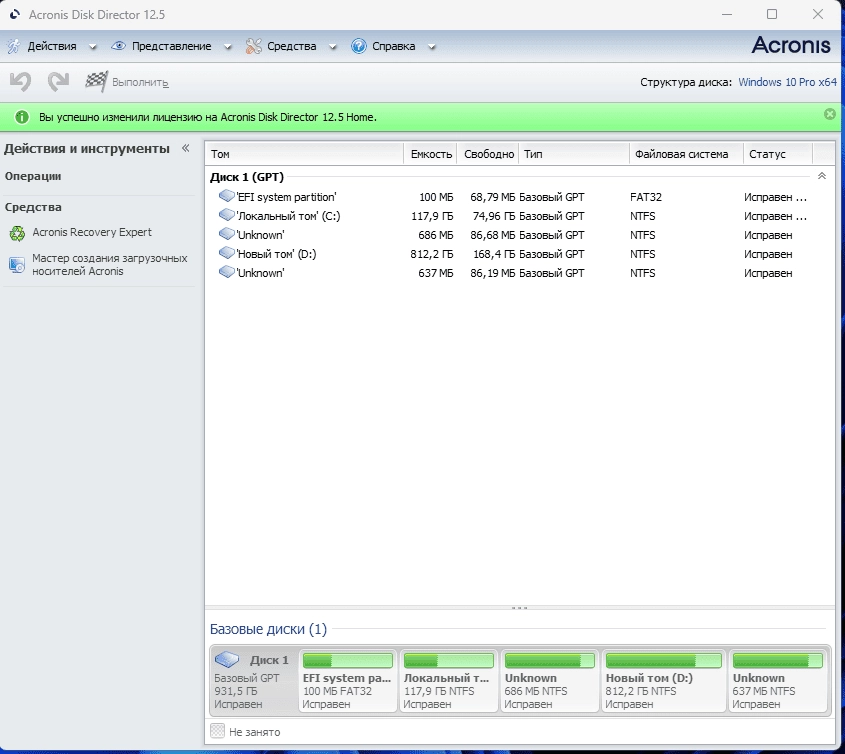
Task: Click the question mark Help icon
Action: 358,46
